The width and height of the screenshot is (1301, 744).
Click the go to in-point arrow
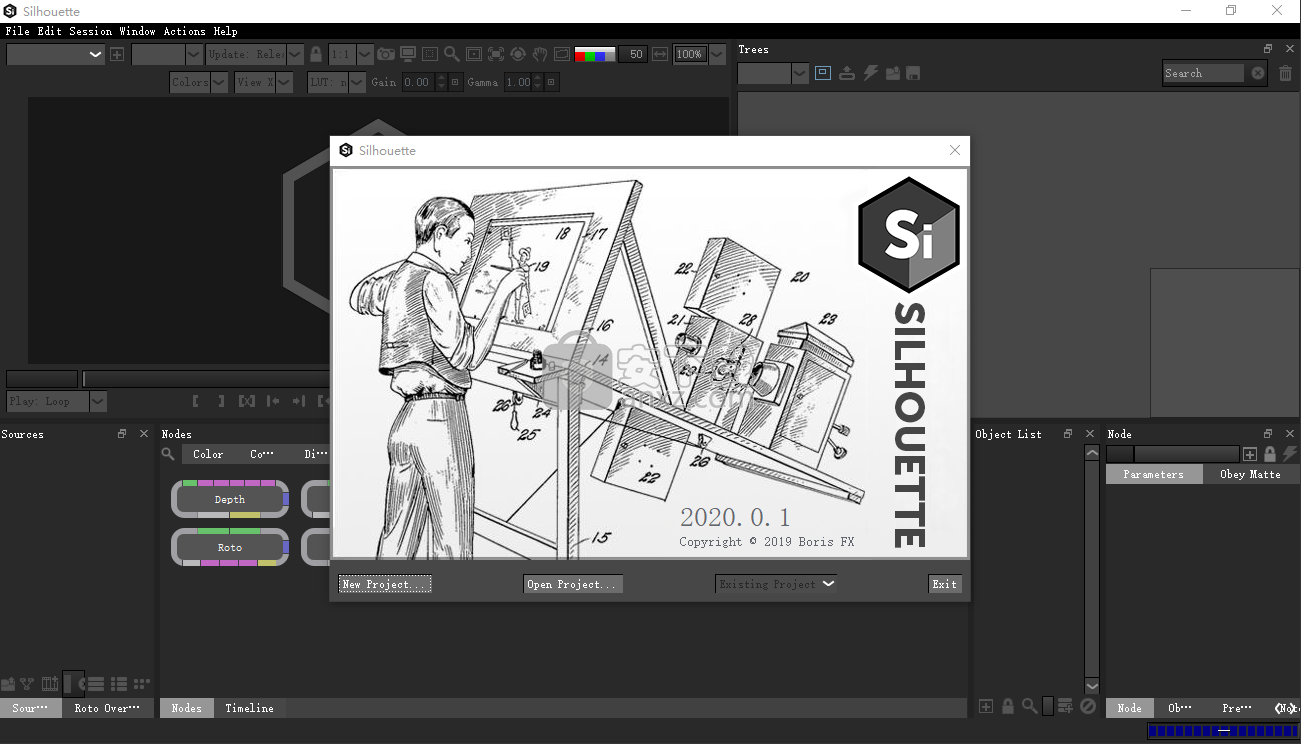tap(273, 401)
